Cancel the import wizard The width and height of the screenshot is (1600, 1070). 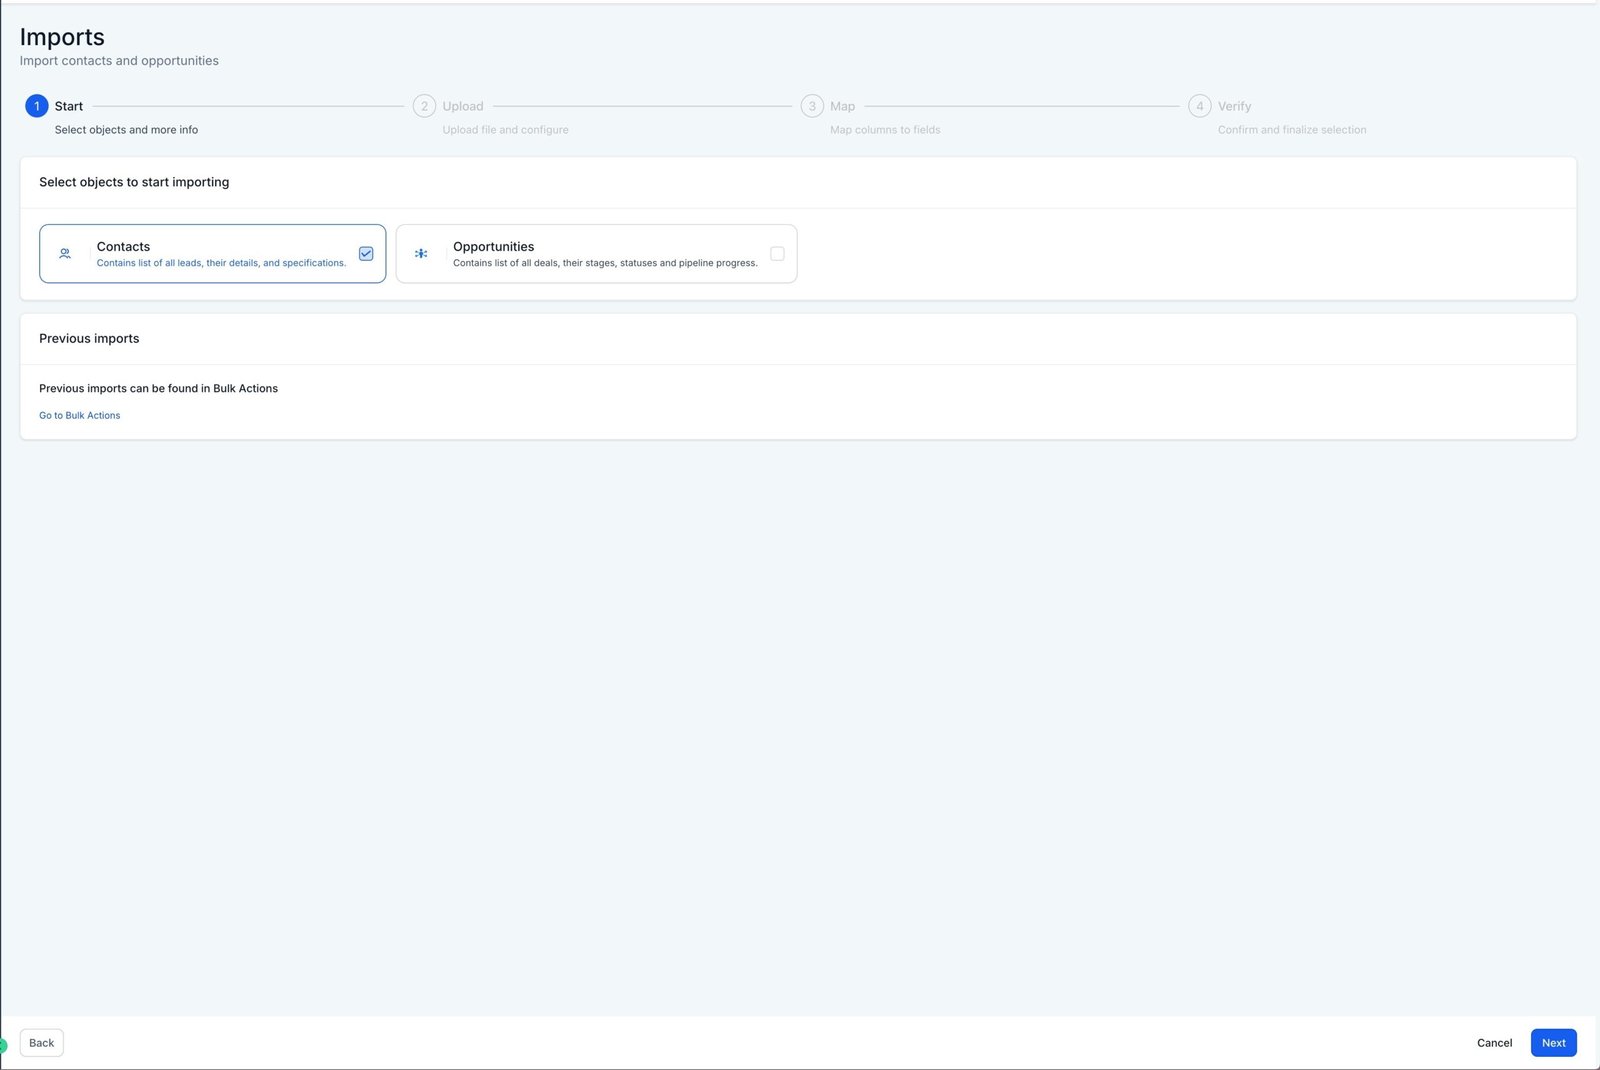1494,1043
